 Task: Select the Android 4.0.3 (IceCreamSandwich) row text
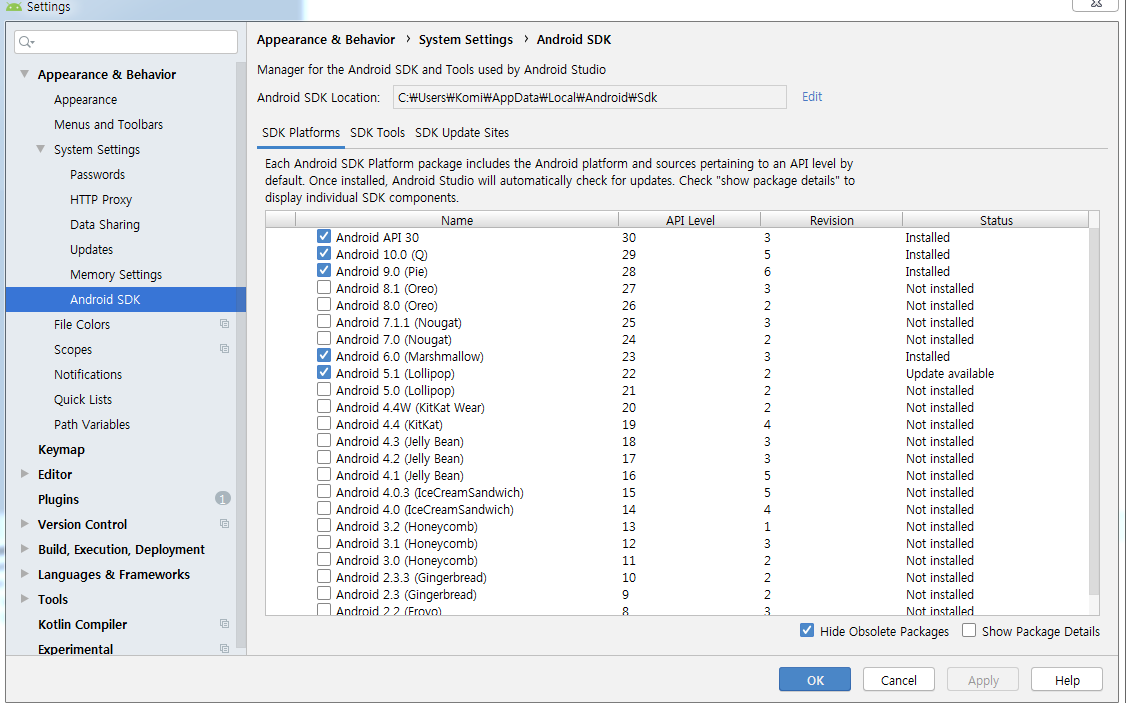point(429,493)
